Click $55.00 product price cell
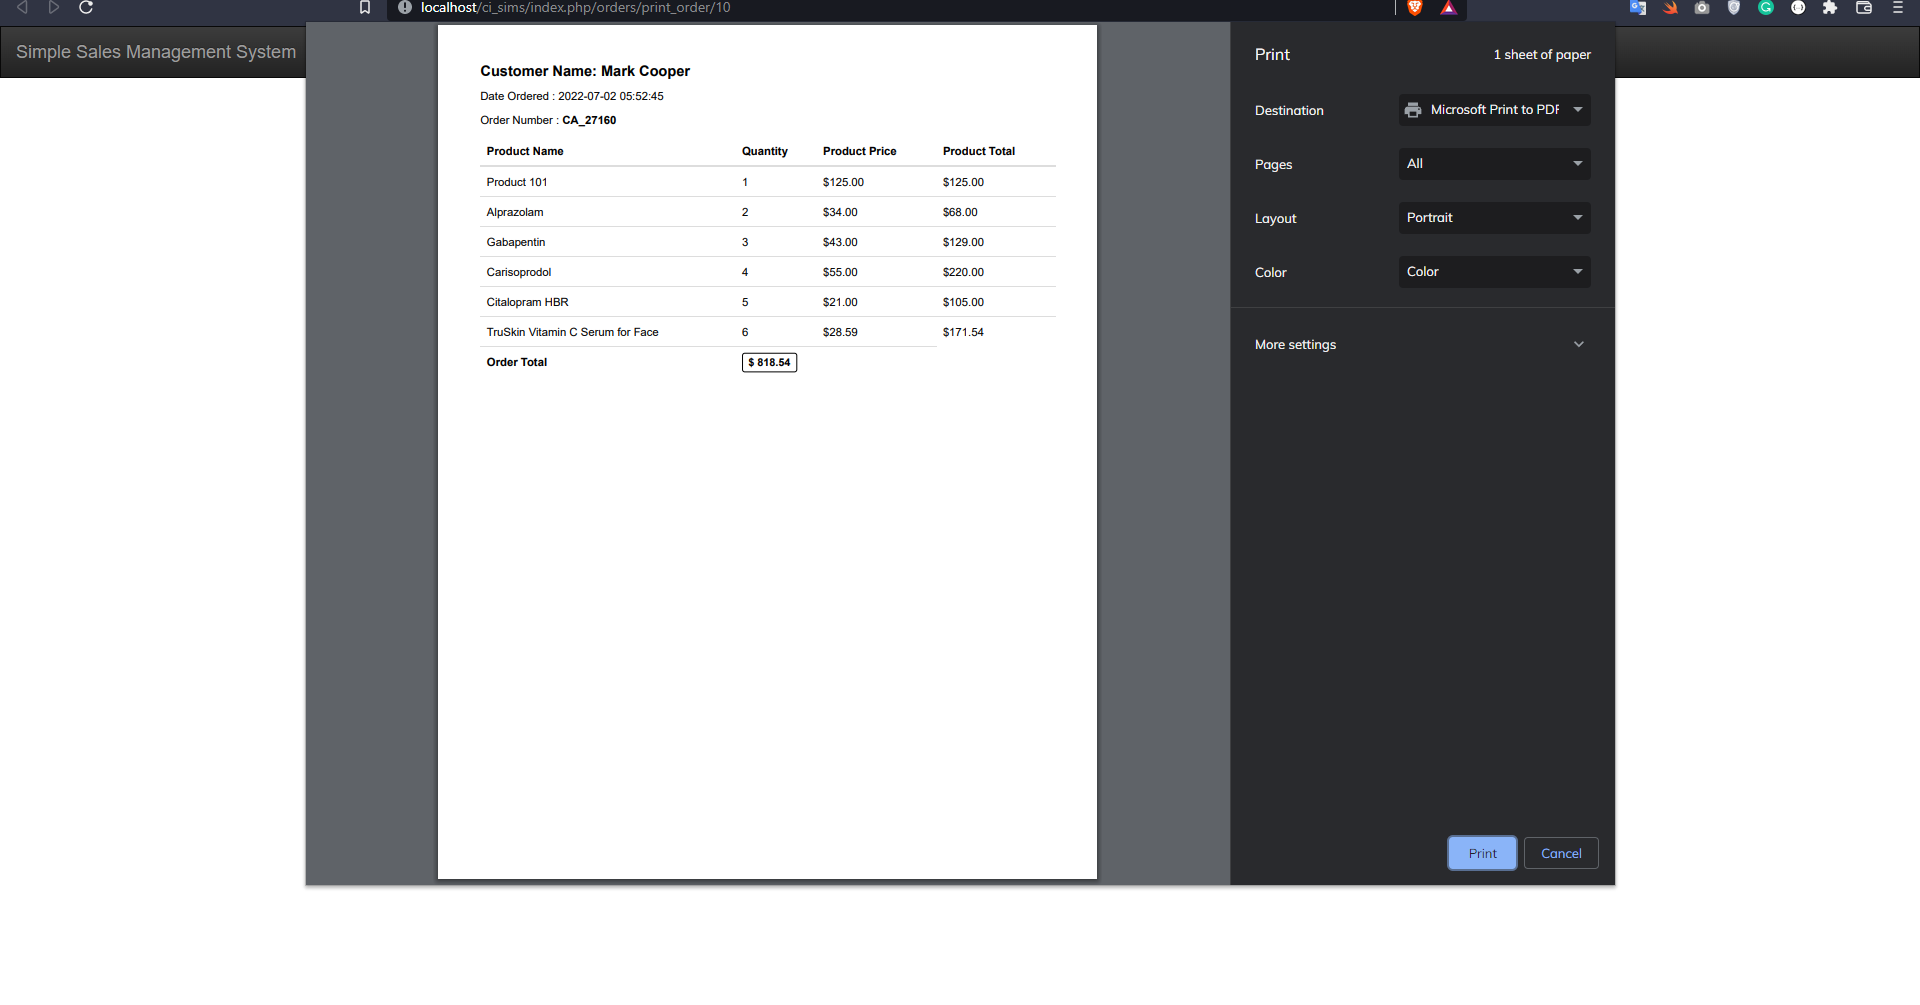Screen dimensions: 1920x1005 (840, 272)
